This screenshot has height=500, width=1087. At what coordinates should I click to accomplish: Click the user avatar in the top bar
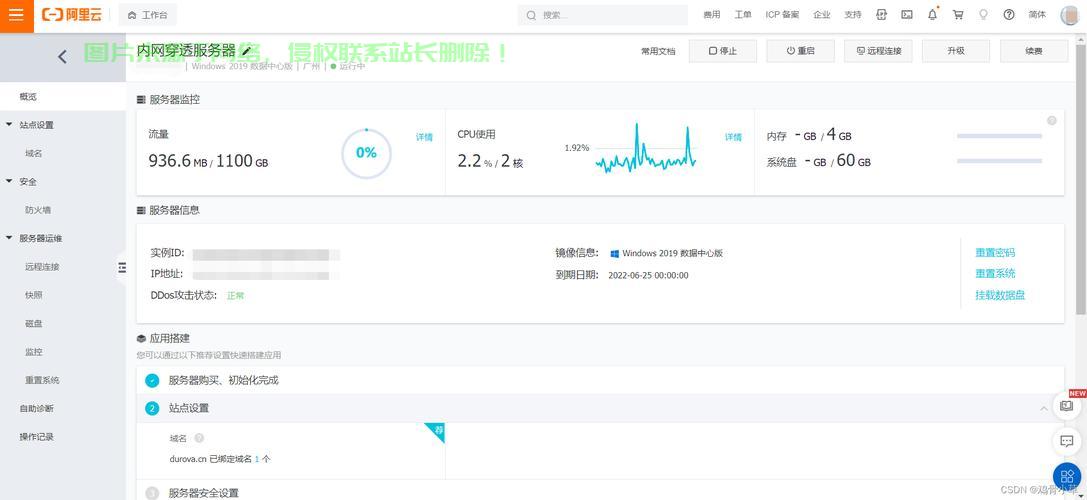[1069, 15]
